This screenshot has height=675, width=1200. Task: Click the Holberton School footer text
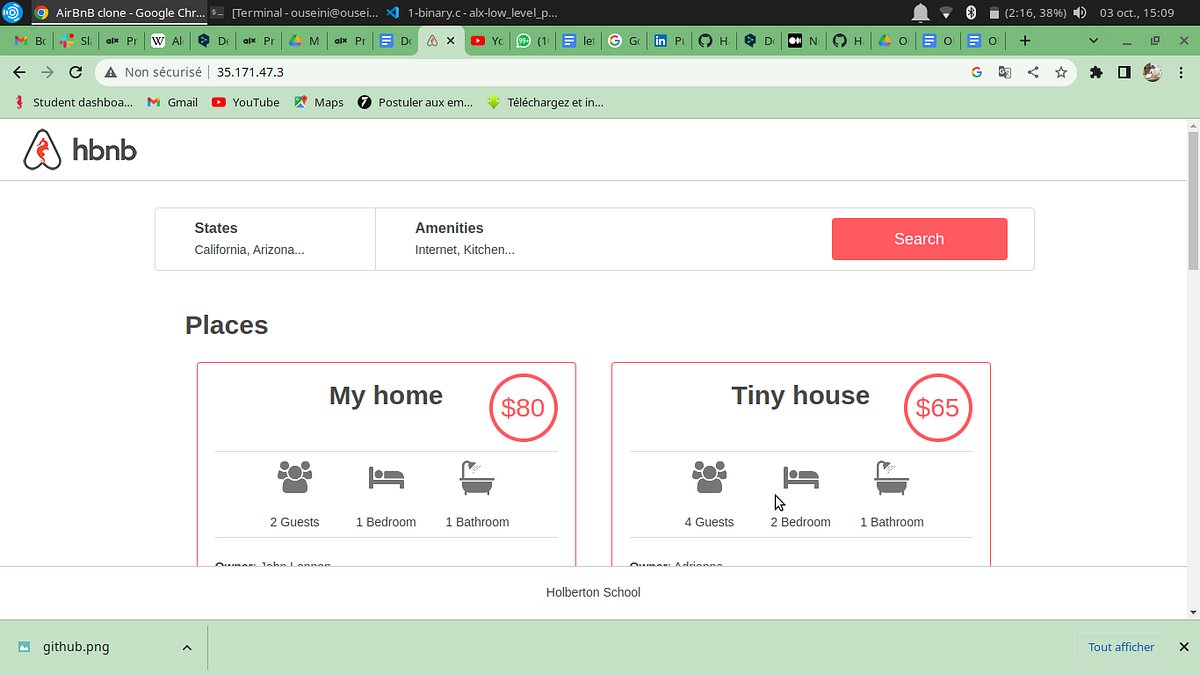[593, 592]
